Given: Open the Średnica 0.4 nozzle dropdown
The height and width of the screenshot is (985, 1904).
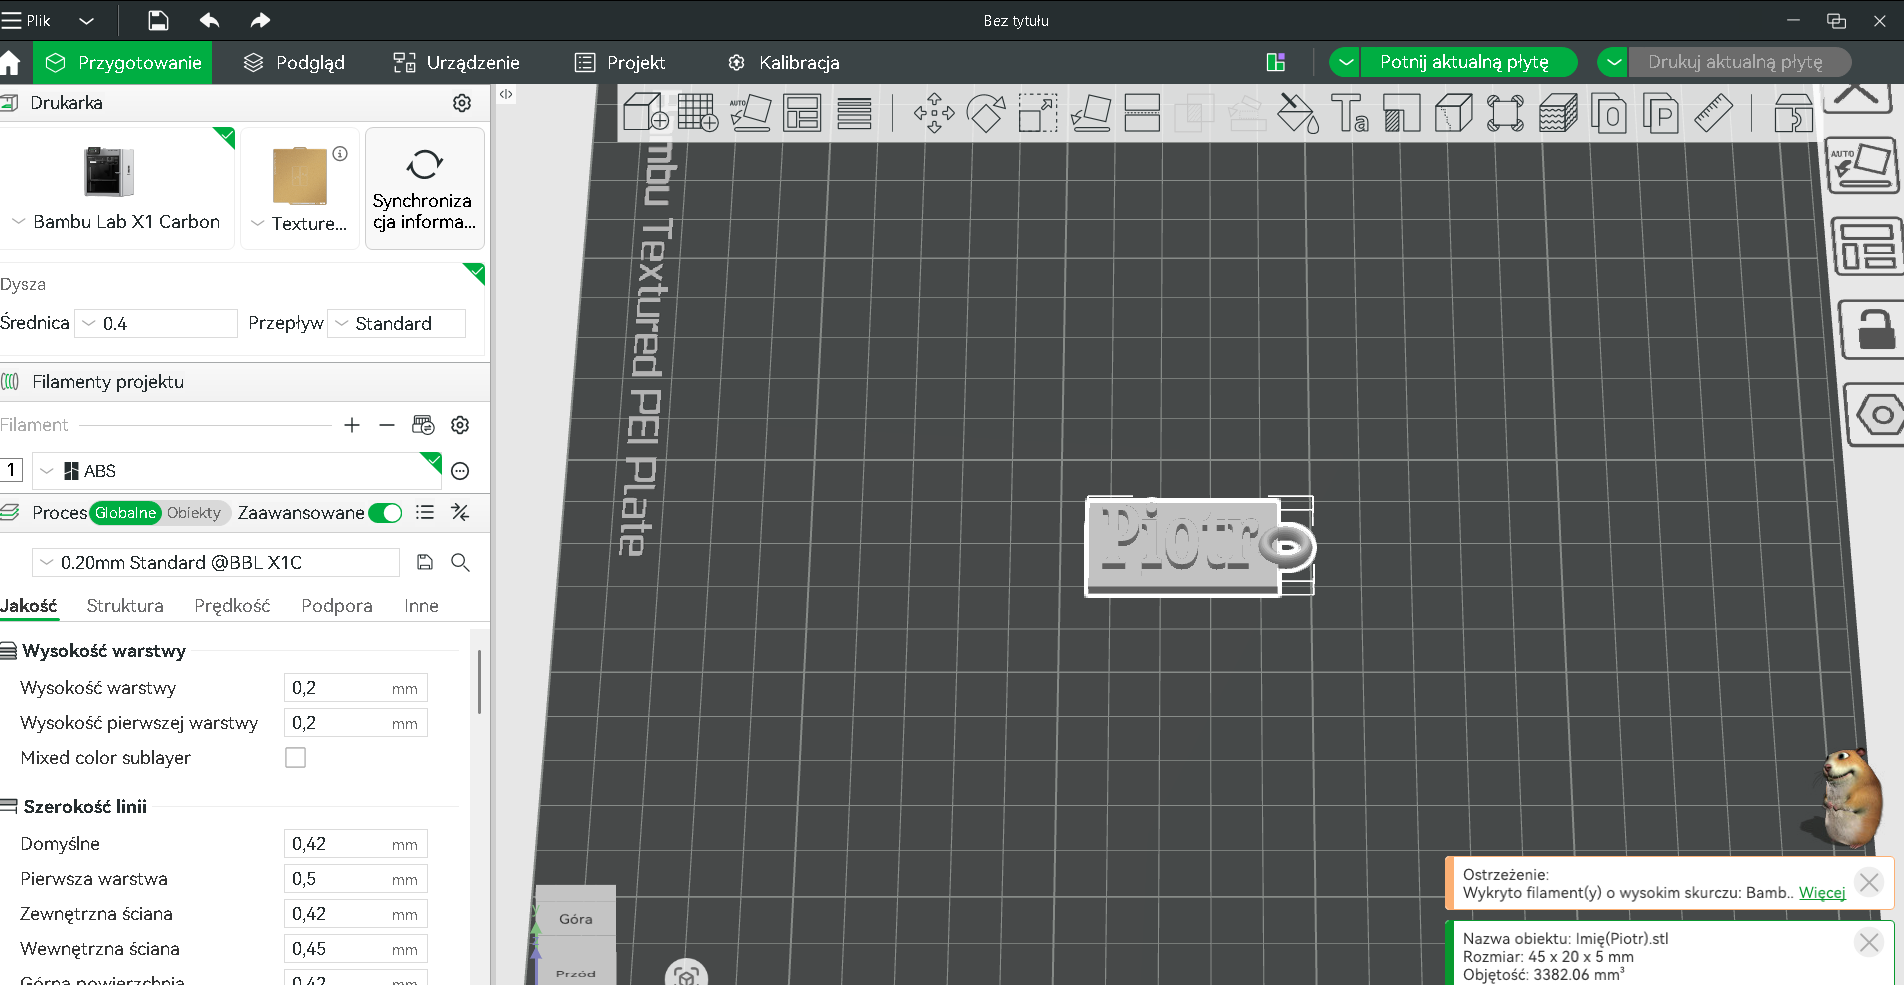Looking at the screenshot, I should 156,324.
